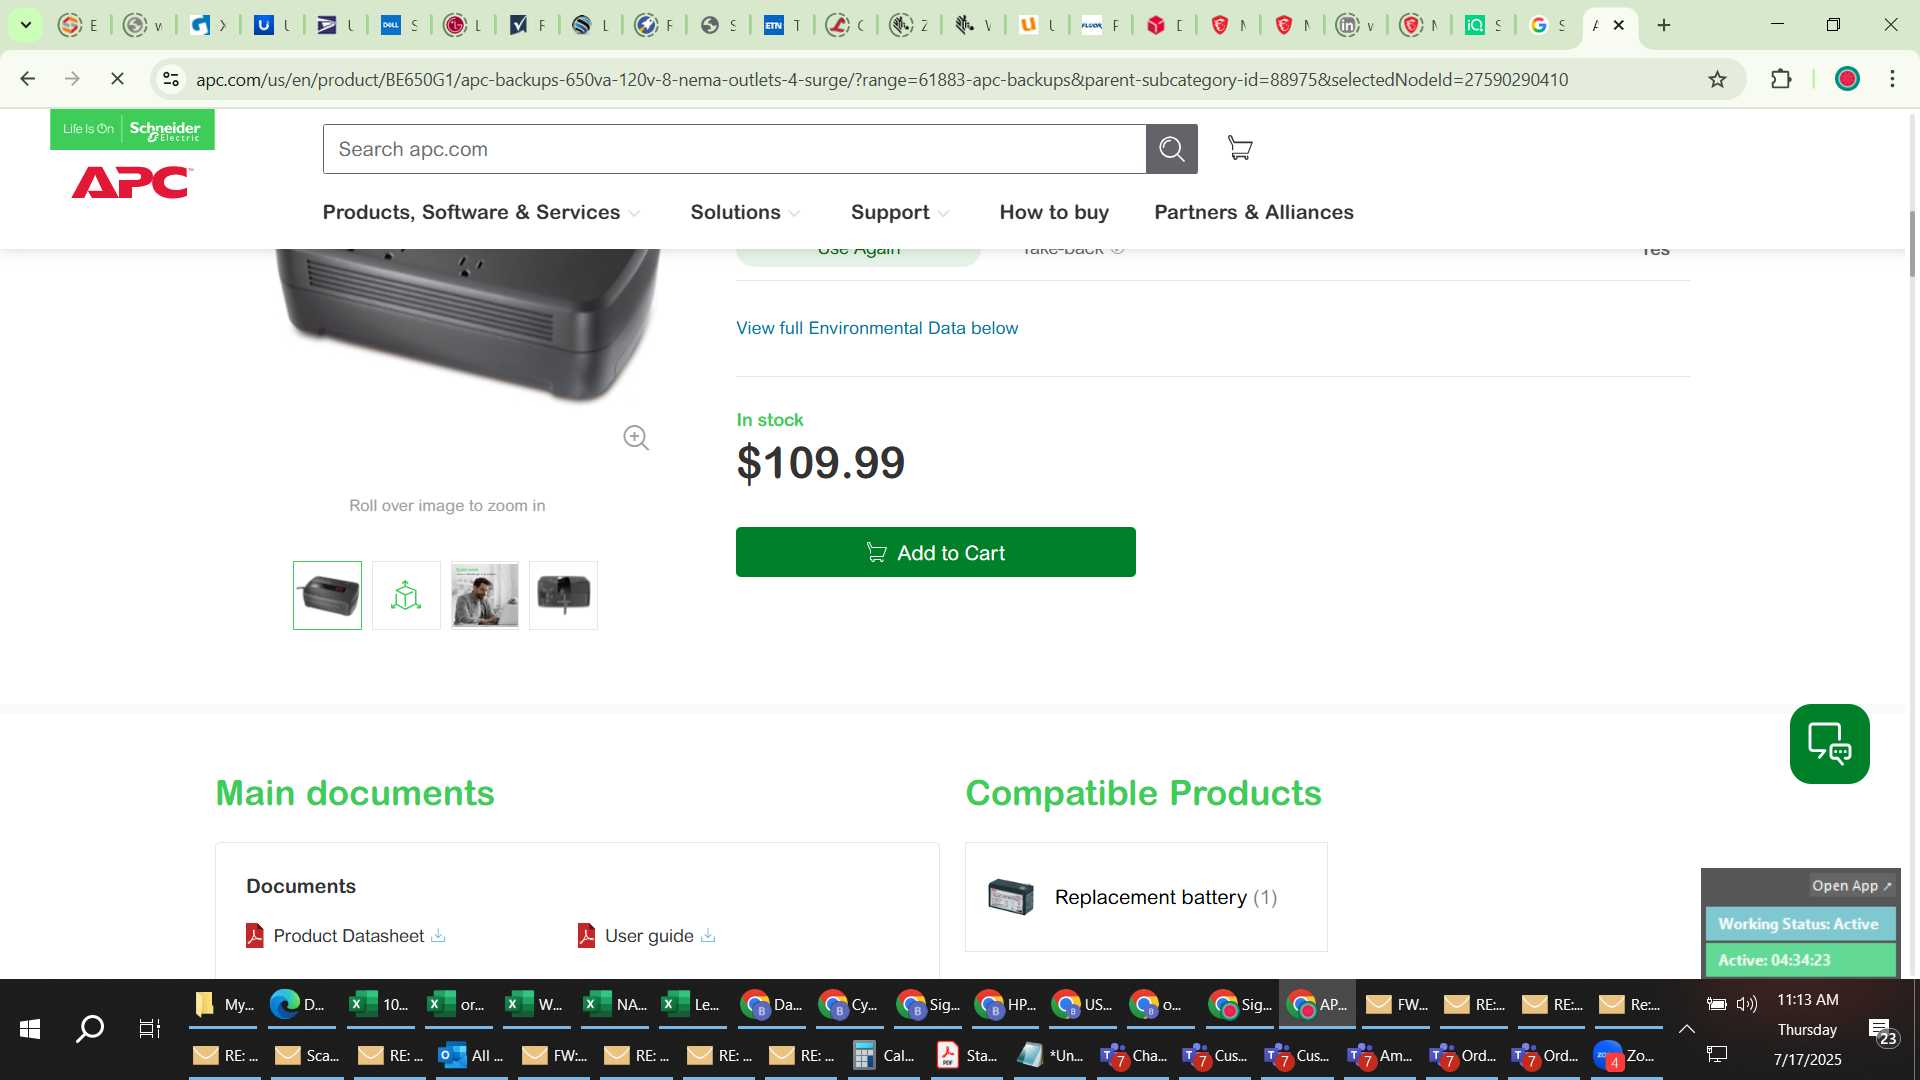
Task: Open the Chrome profile avatar
Action: pos(1847,79)
